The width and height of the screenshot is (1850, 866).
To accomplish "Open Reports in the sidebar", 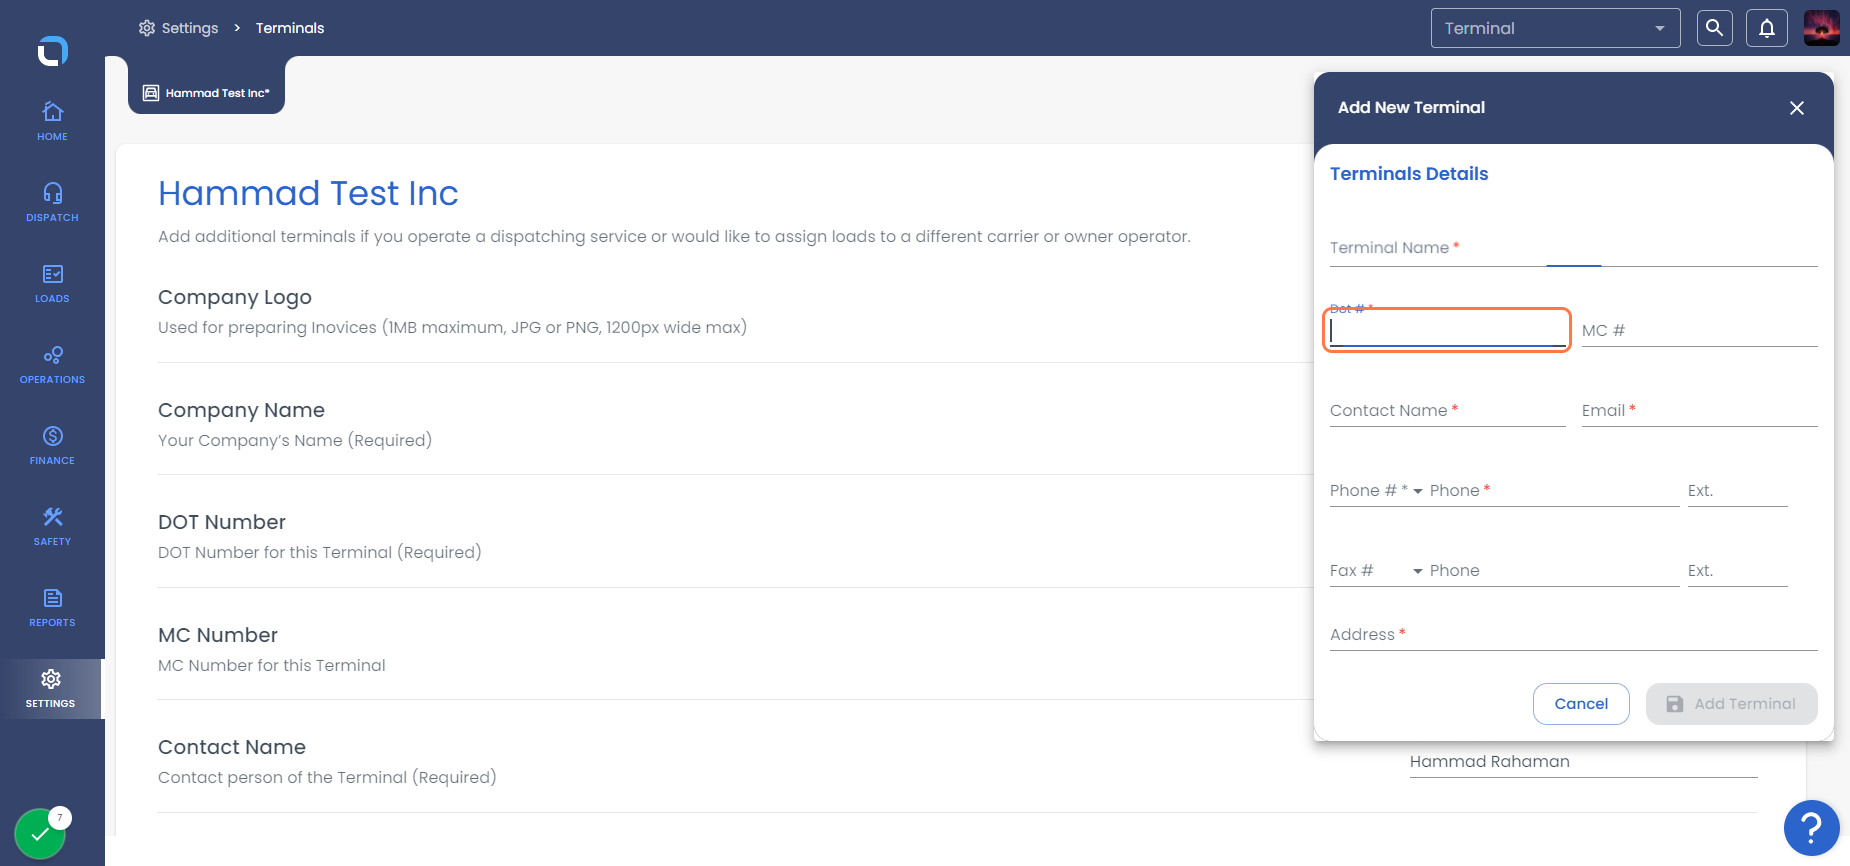I will [52, 607].
